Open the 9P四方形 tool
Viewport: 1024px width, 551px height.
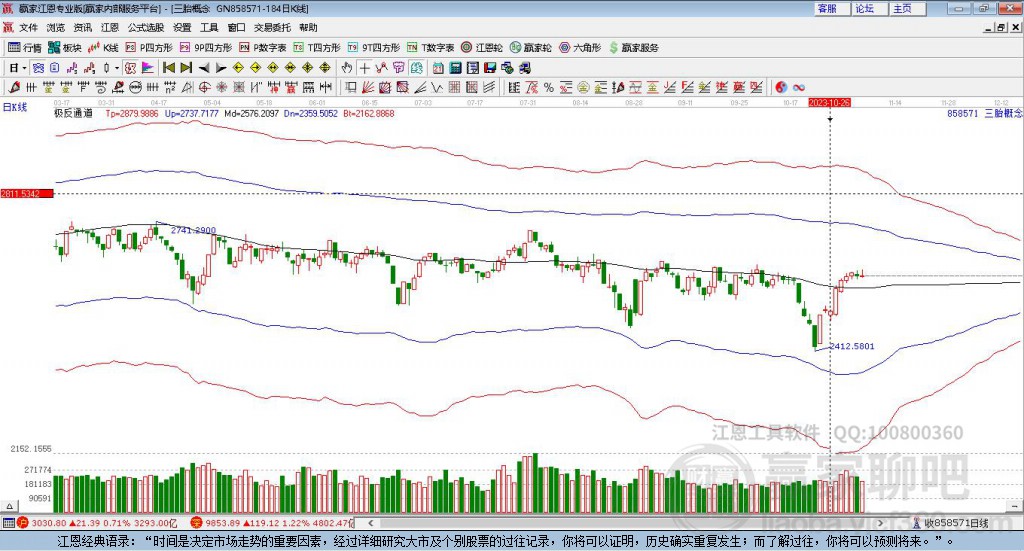coord(206,48)
